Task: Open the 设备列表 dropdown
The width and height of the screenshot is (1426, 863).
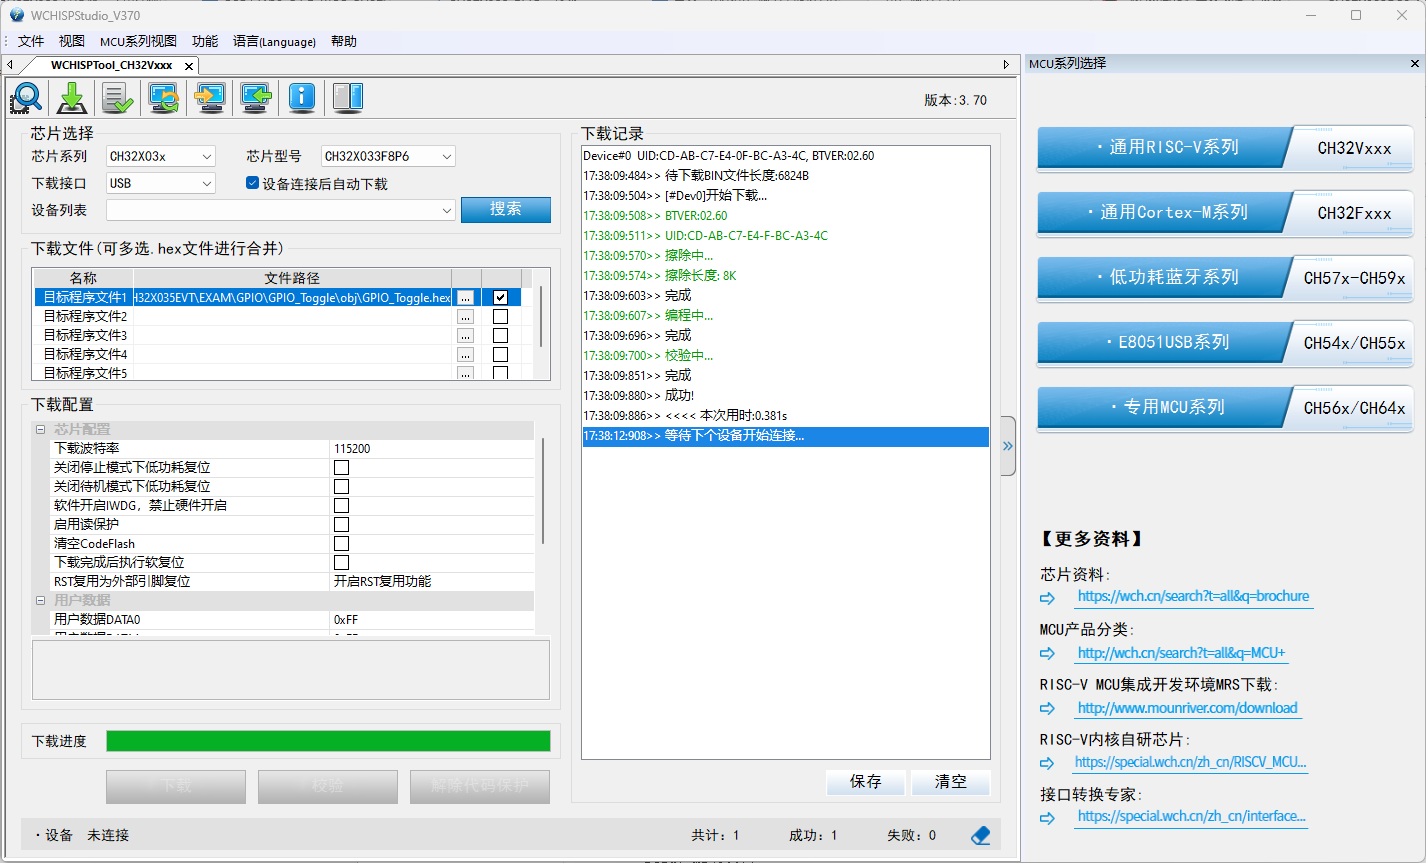Action: coord(281,210)
